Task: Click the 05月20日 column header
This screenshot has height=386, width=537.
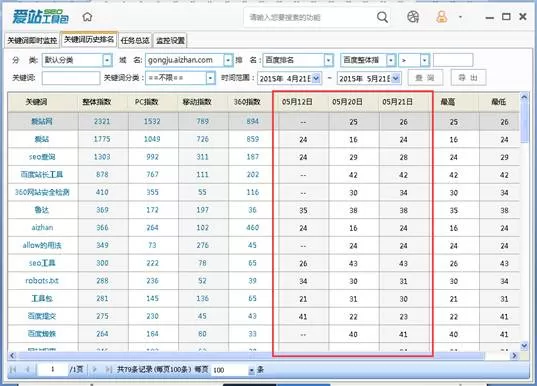Action: click(347, 102)
